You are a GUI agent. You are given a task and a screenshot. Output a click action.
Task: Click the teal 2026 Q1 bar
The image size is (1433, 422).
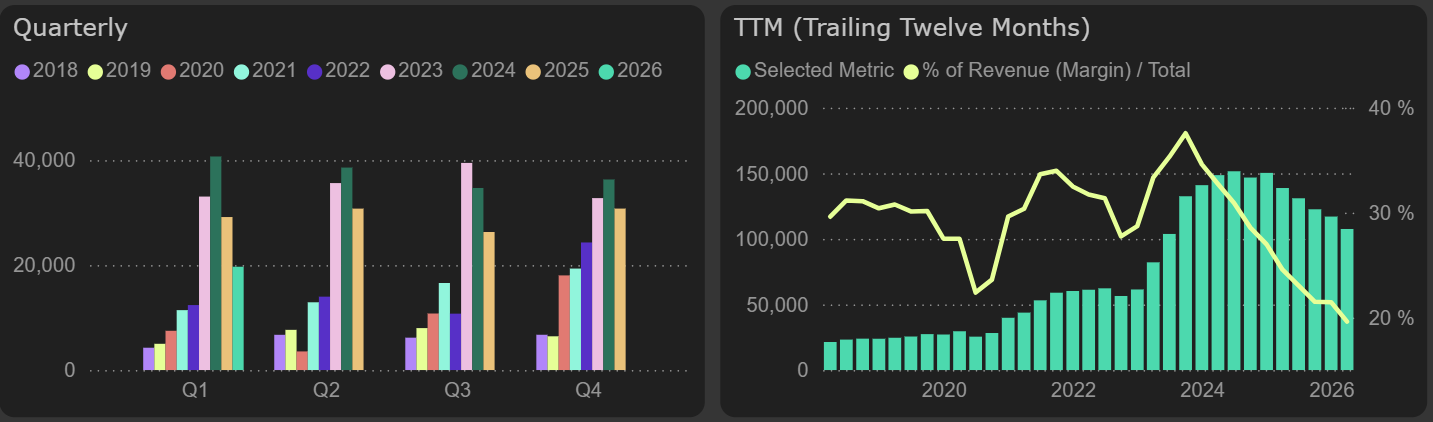(x=238, y=318)
